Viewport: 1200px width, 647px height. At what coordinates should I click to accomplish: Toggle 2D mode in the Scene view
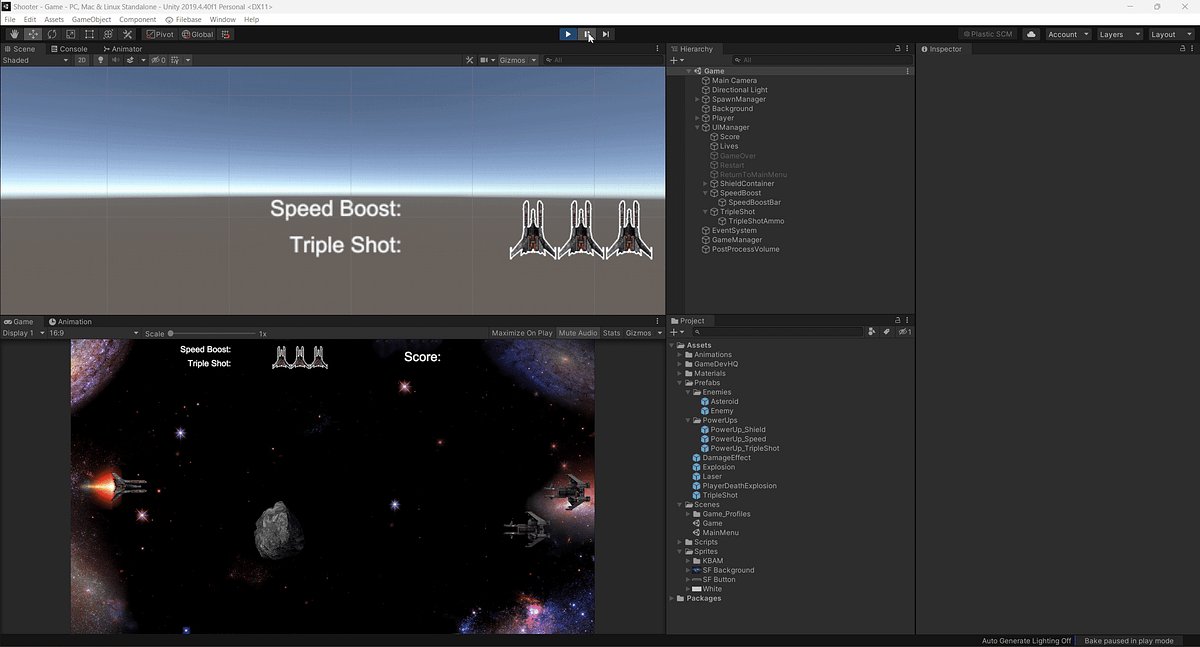(81, 59)
